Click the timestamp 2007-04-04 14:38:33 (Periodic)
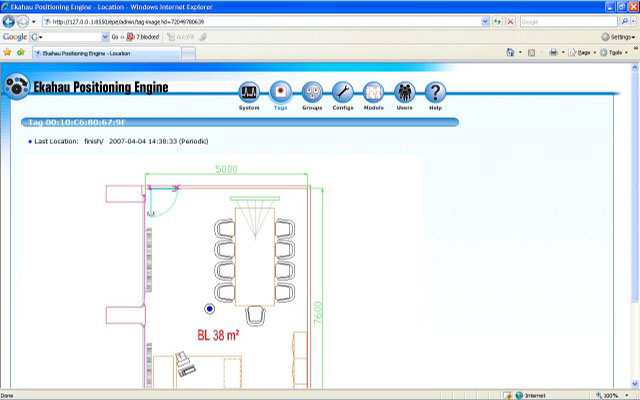640x400 pixels. (158, 141)
